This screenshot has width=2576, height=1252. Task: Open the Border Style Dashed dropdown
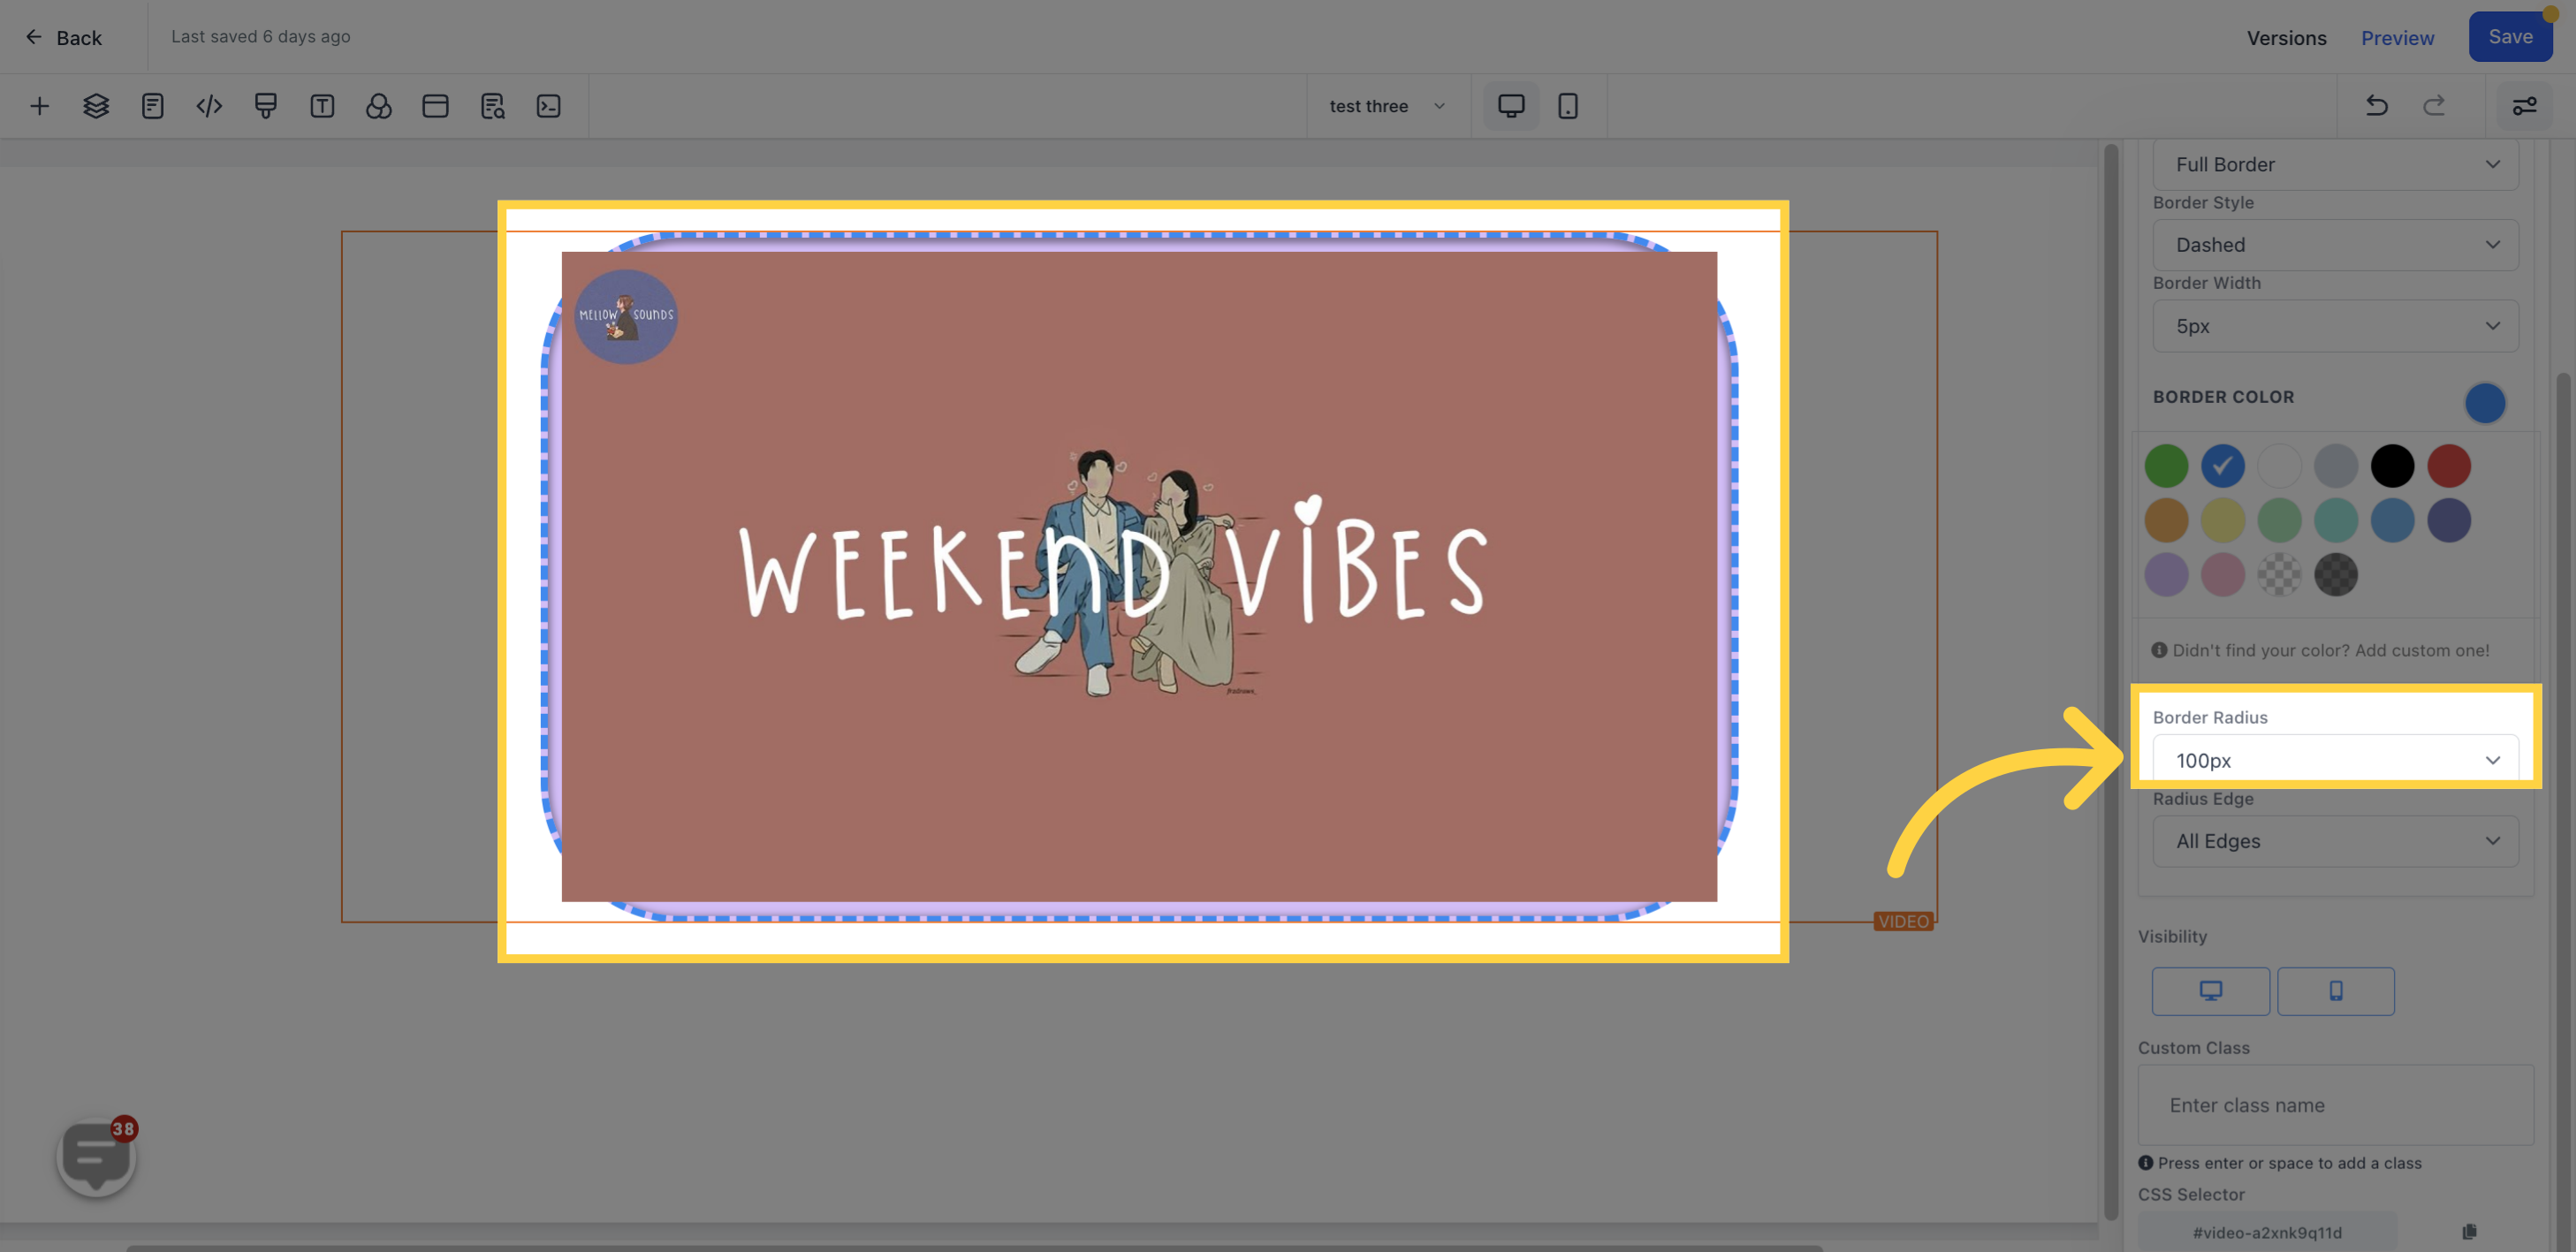2335,245
